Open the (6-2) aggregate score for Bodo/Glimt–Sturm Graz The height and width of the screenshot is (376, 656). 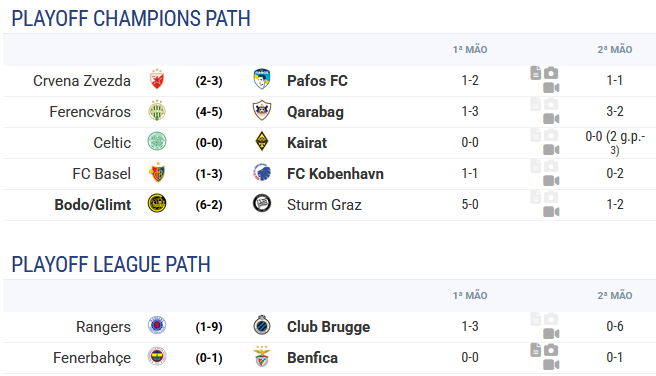click(x=209, y=205)
